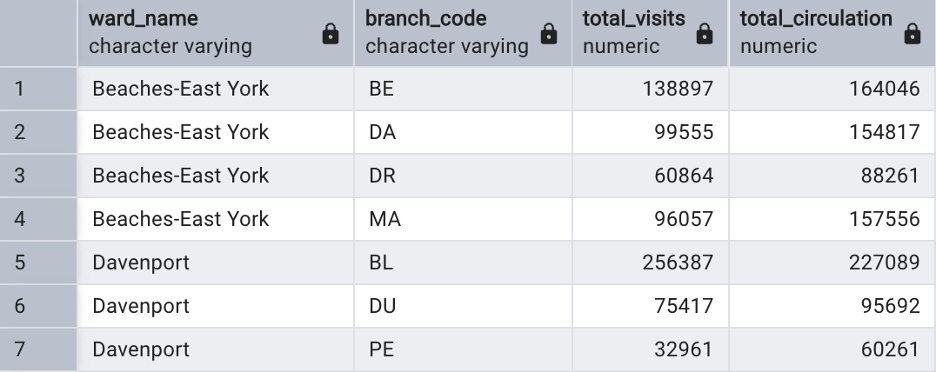Click the lock icon in branch_code column
This screenshot has width=936, height=372.
[549, 34]
